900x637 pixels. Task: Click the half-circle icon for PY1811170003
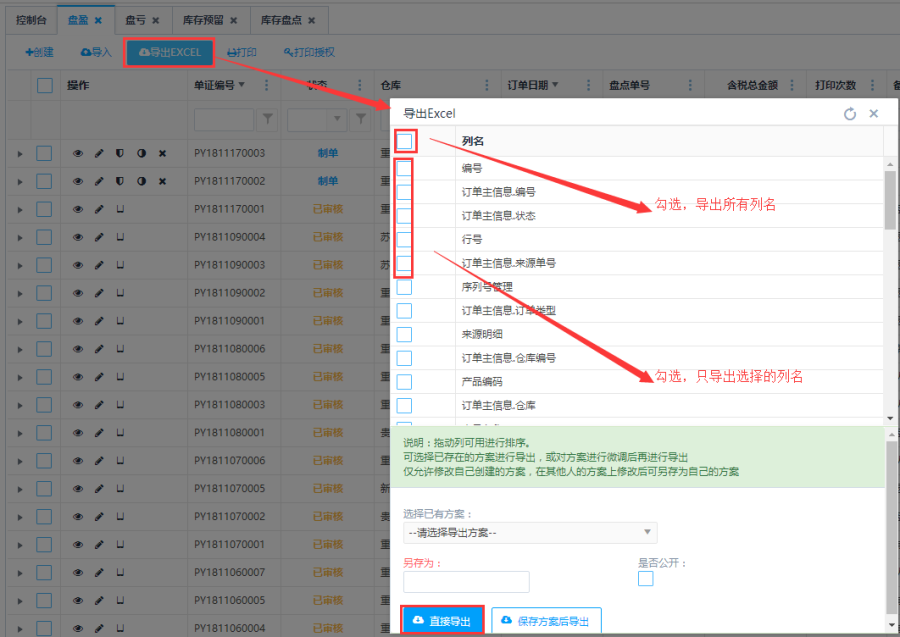141,153
